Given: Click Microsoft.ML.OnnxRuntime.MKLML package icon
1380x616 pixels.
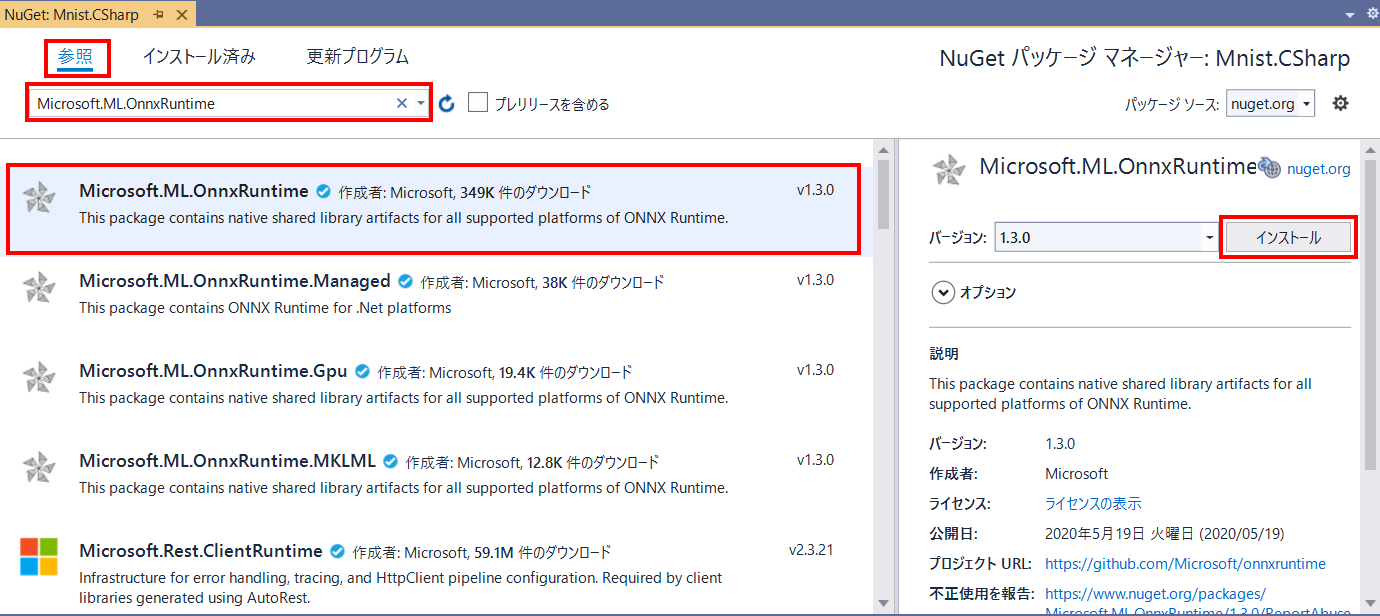Looking at the screenshot, I should coord(39,468).
